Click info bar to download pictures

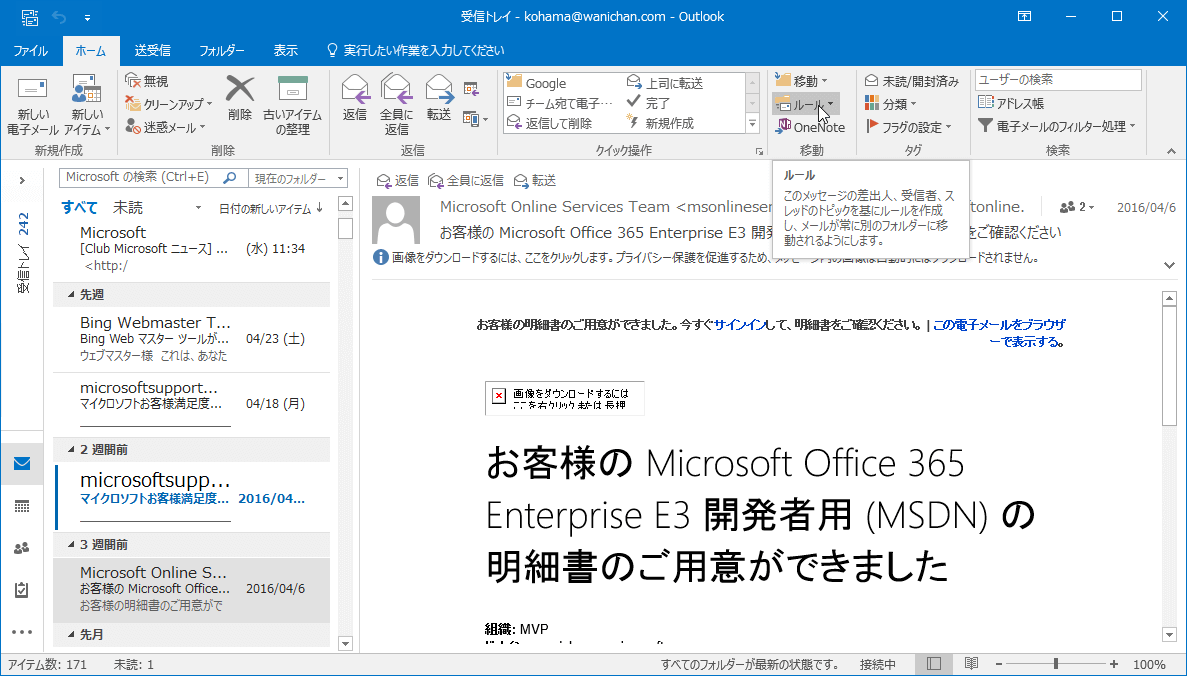[x=706, y=258]
